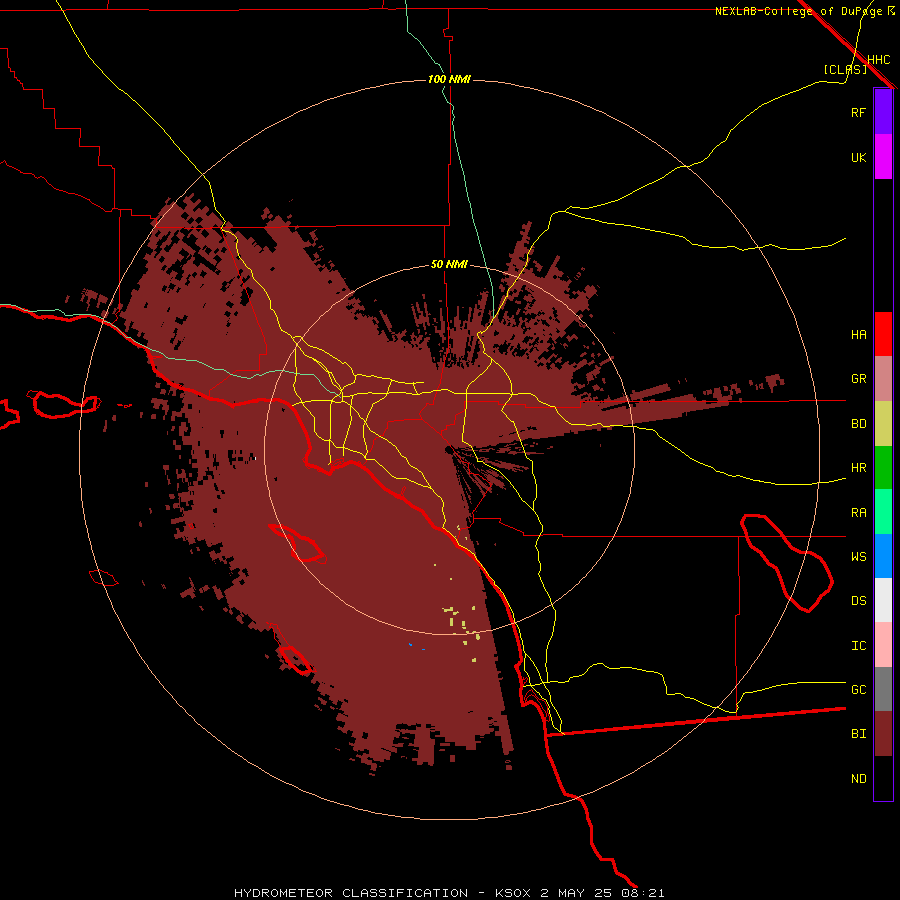Click the '50 NMI' range ring label

pyautogui.click(x=449, y=265)
